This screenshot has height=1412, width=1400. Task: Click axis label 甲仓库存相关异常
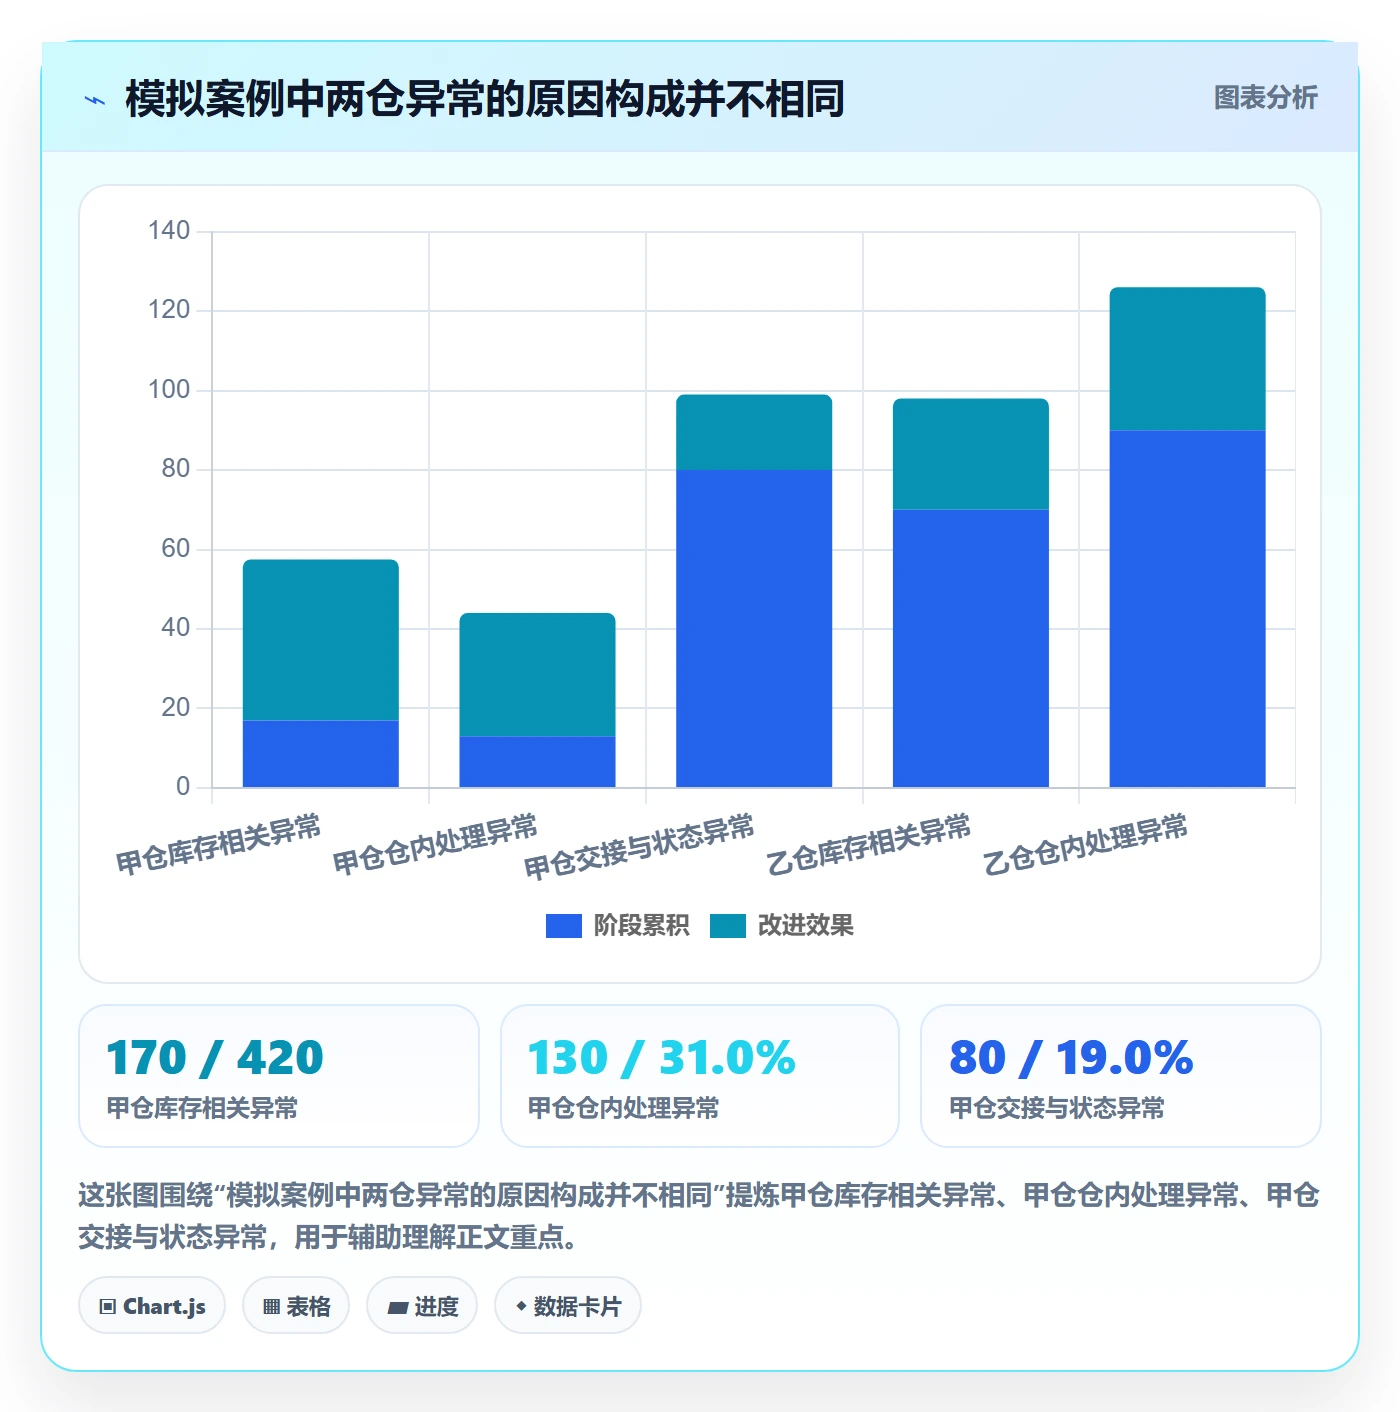[x=218, y=844]
